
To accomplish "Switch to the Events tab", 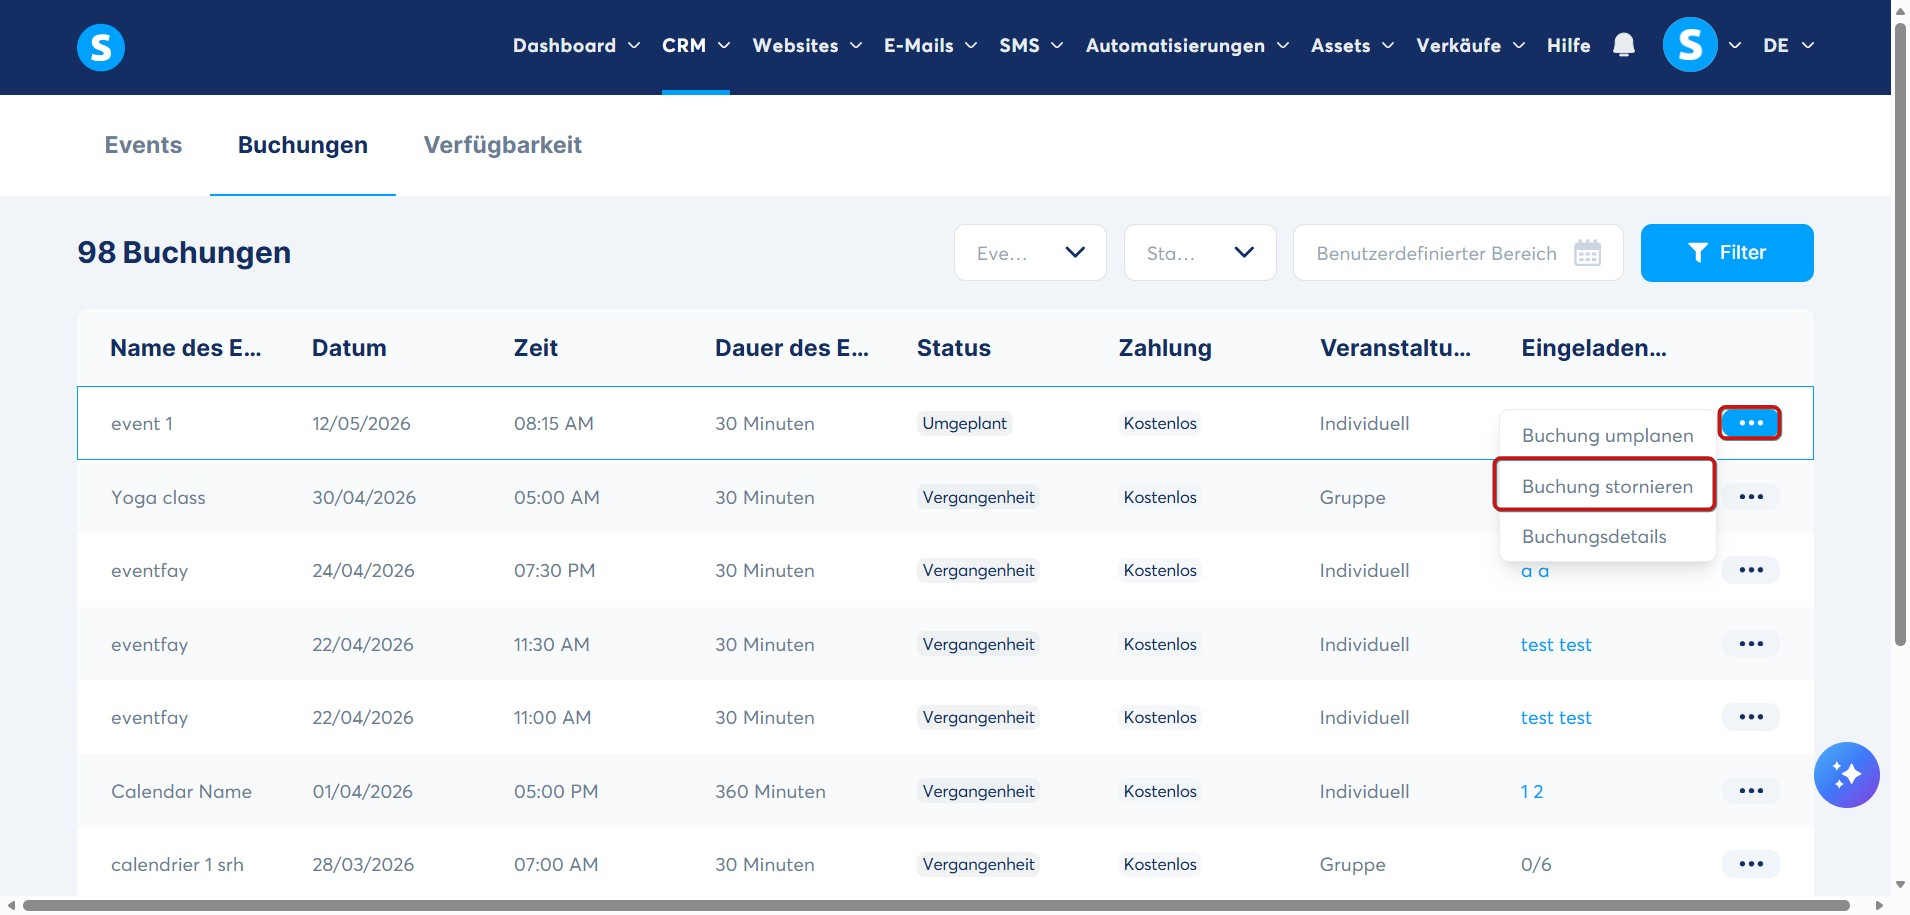I will click(143, 145).
